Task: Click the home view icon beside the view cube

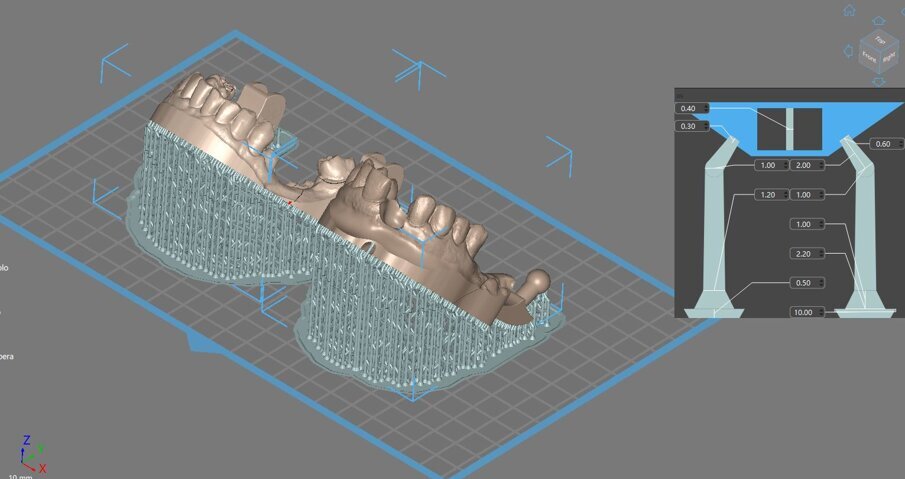Action: [849, 11]
